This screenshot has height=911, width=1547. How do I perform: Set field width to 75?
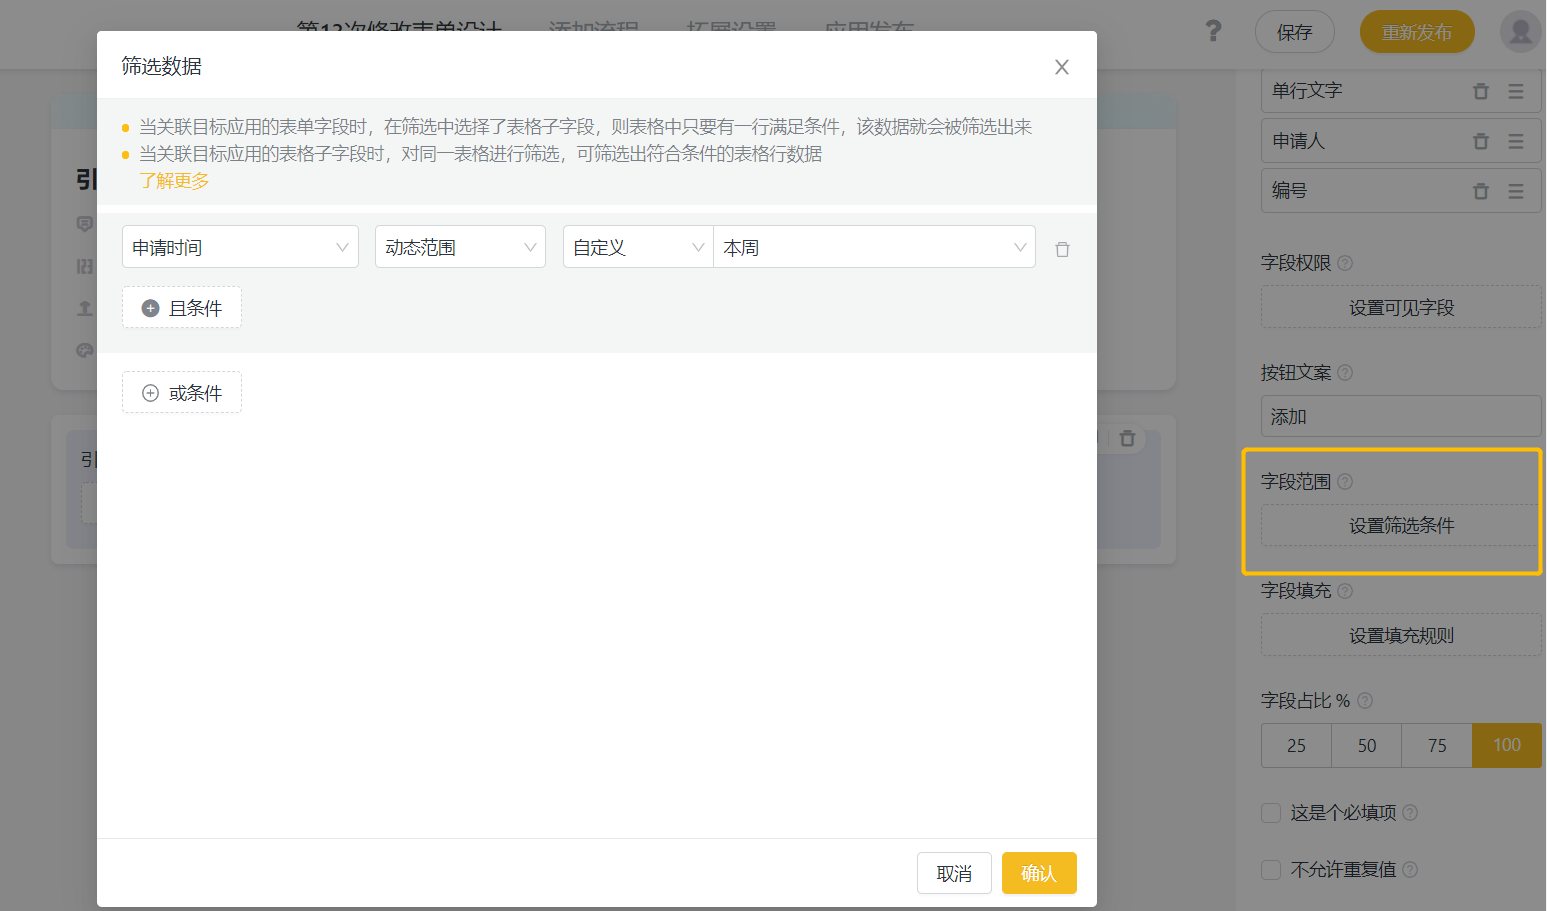tap(1437, 745)
